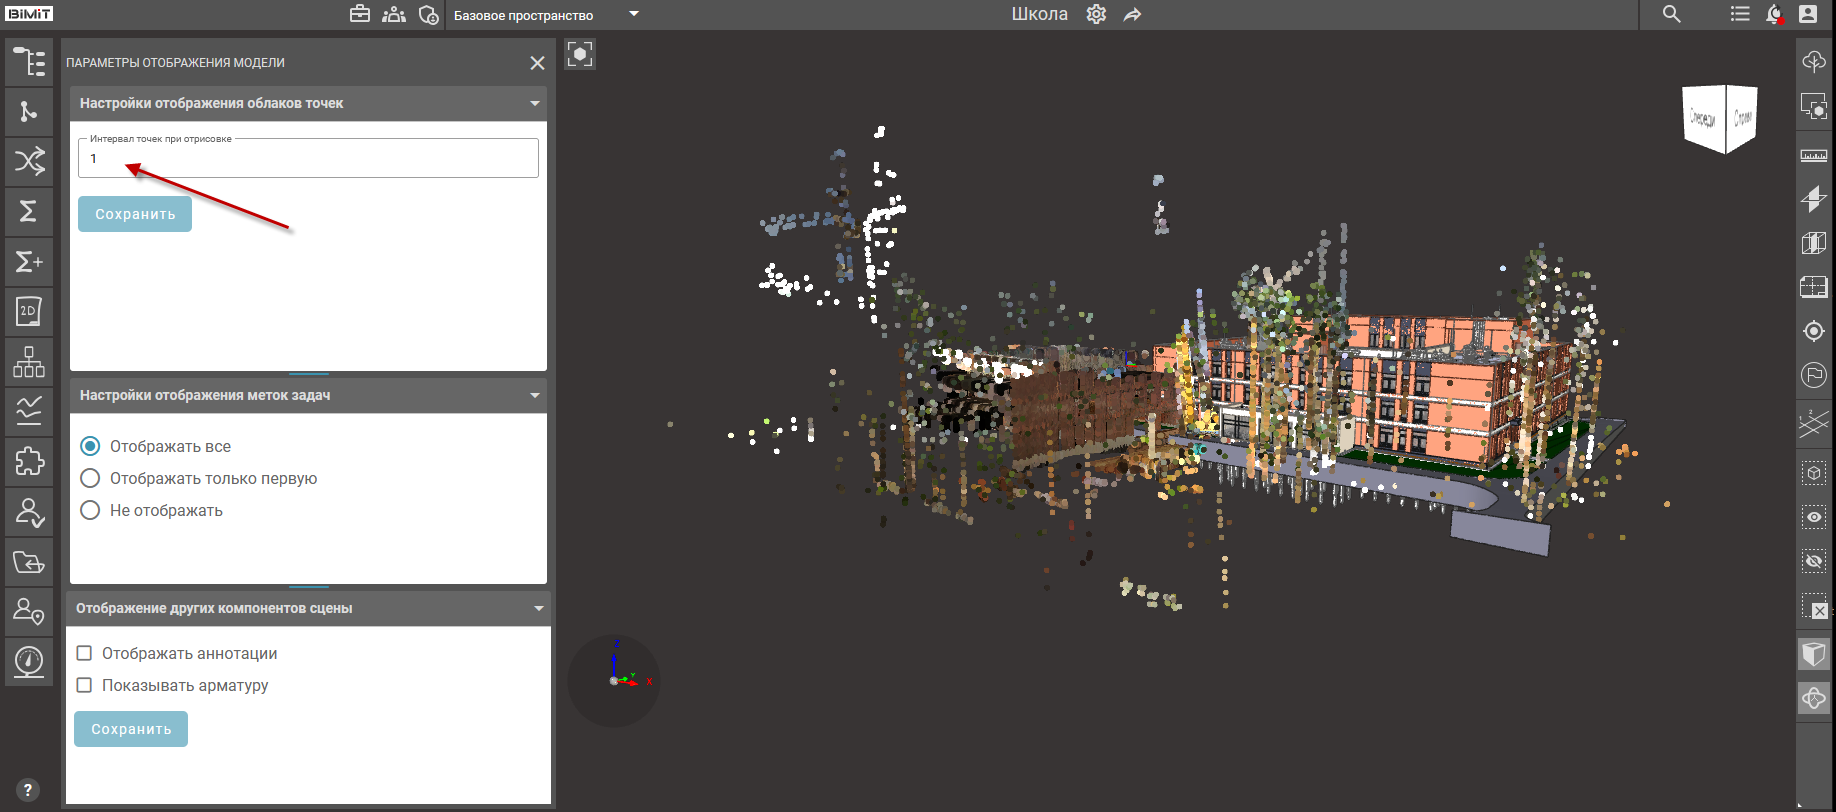Click bottom 'Сохранить' button under checkboxes
The height and width of the screenshot is (812, 1836).
(131, 729)
